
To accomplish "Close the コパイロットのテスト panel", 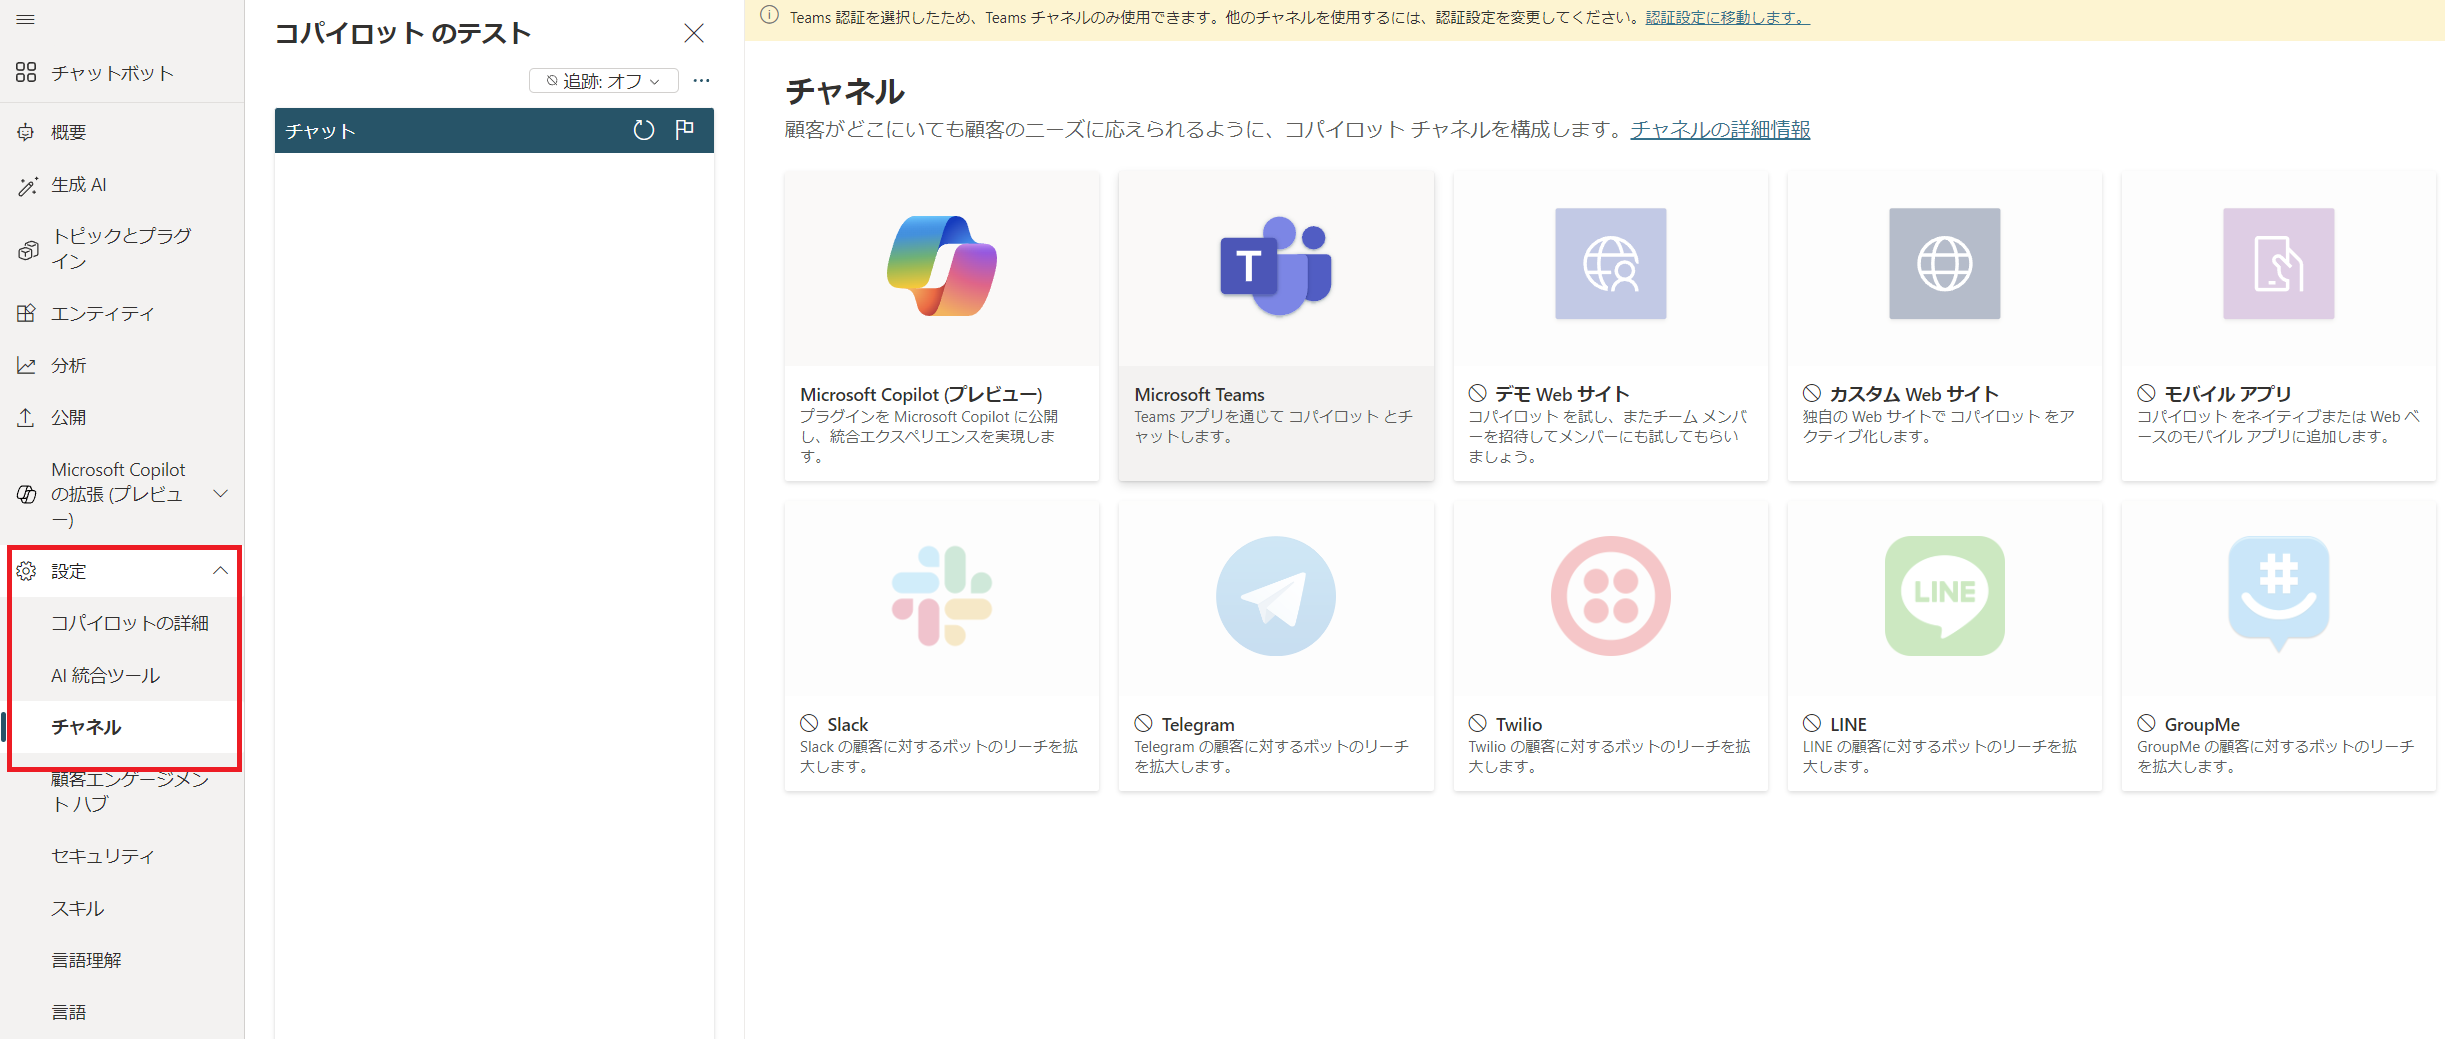I will tap(694, 33).
